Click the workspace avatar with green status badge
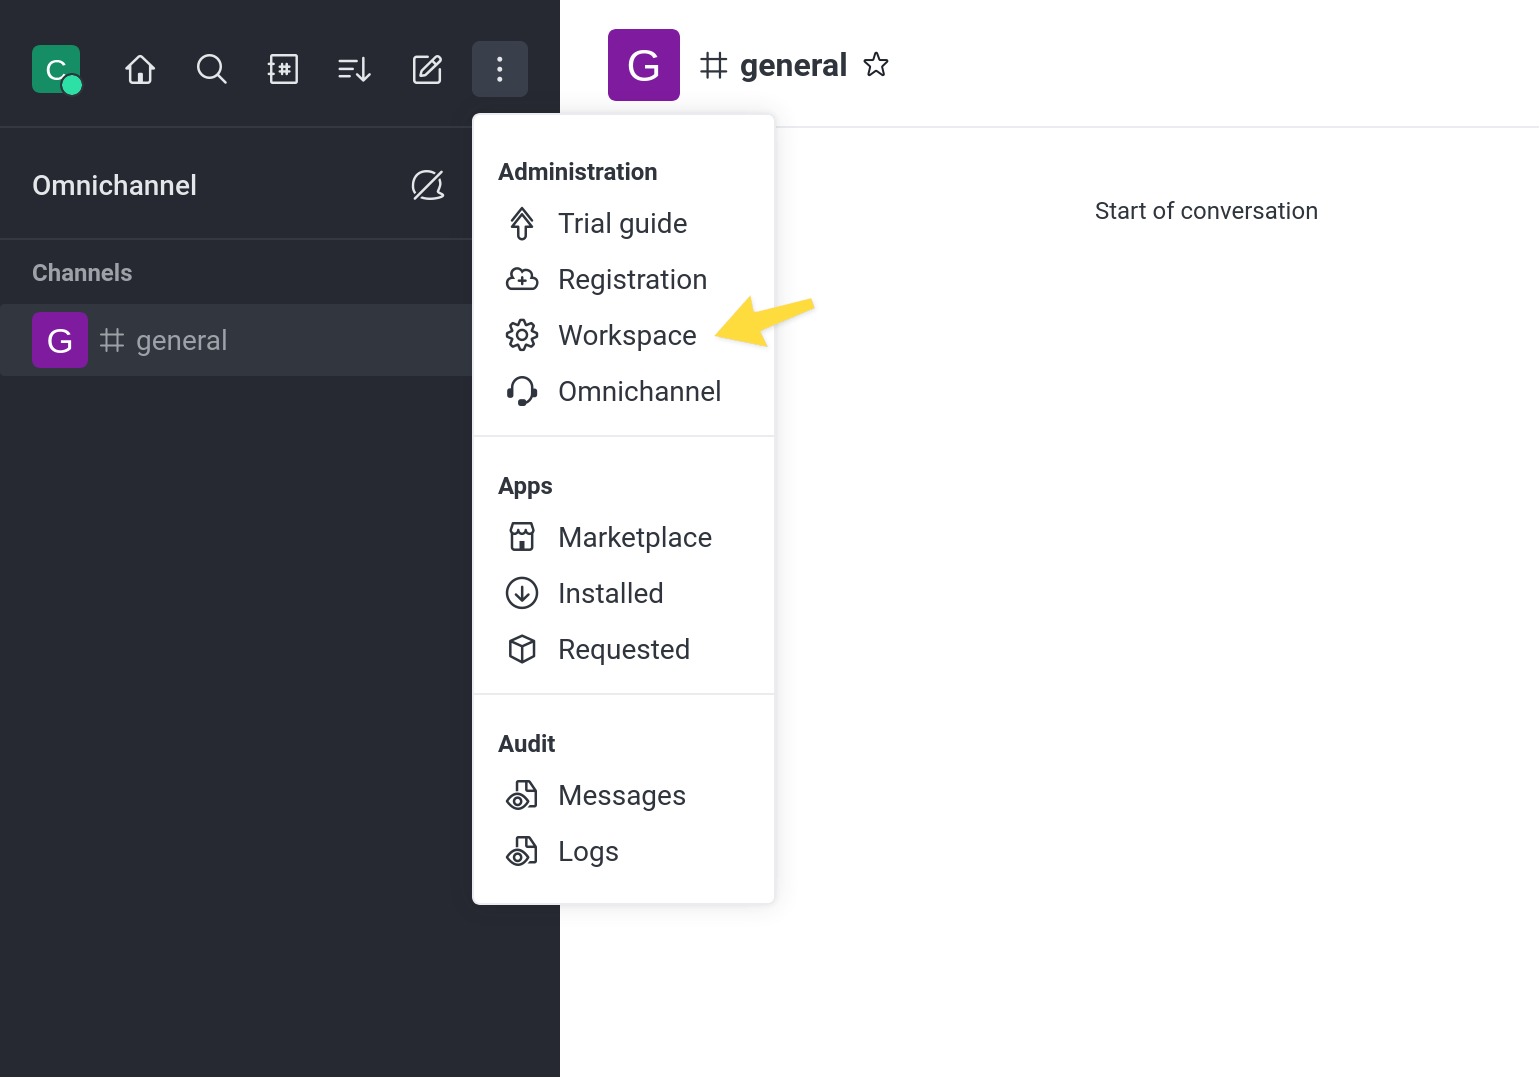The image size is (1539, 1077). pyautogui.click(x=56, y=69)
